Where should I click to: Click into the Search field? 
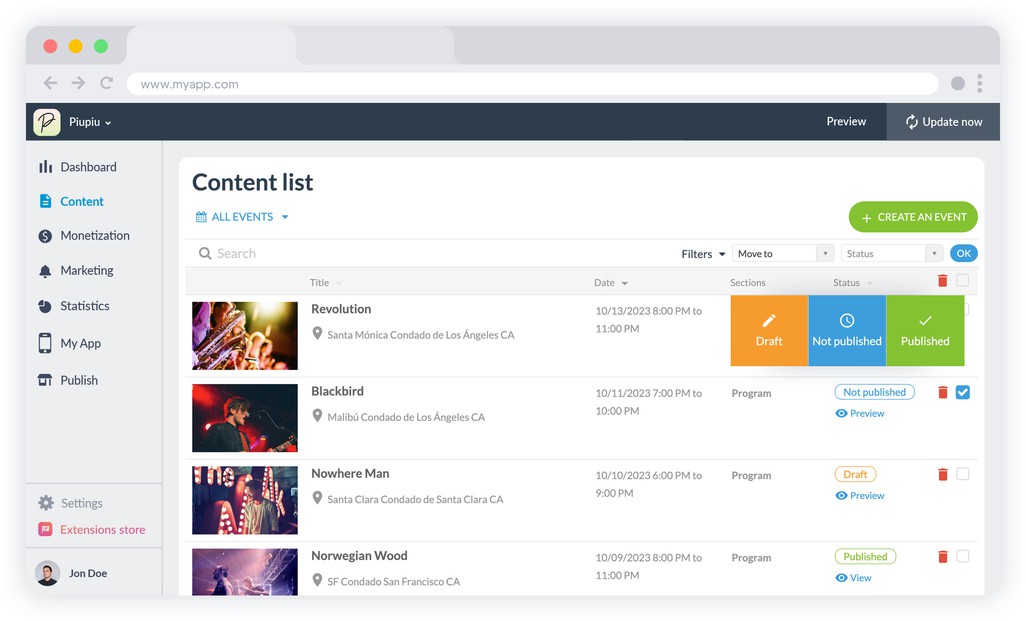click(x=400, y=254)
